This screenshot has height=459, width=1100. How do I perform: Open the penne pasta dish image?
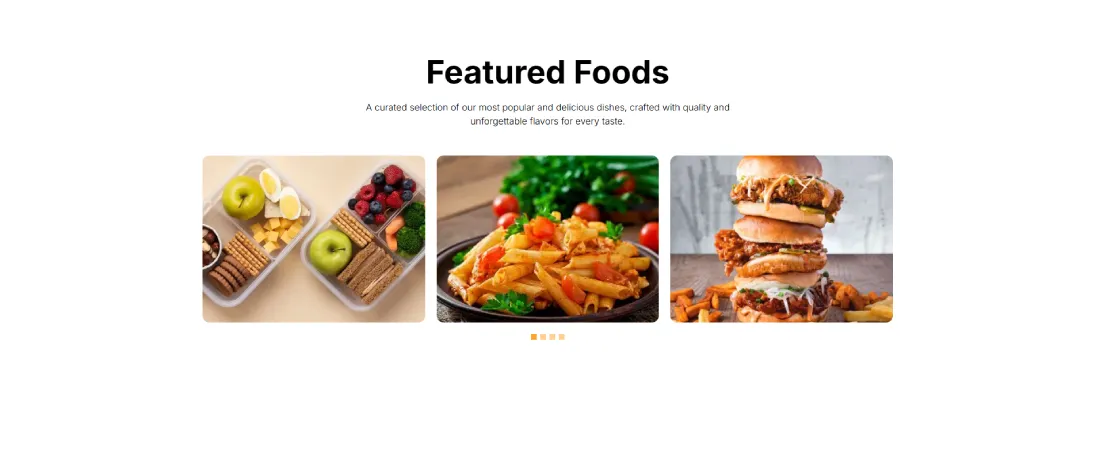tap(547, 239)
